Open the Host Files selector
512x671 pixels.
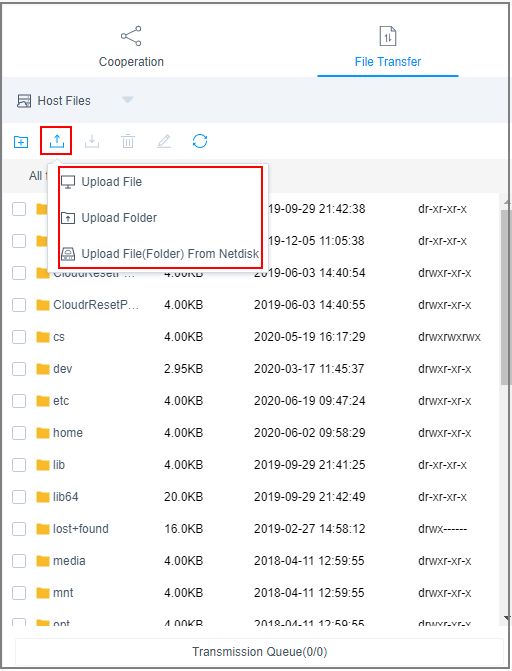[54, 101]
